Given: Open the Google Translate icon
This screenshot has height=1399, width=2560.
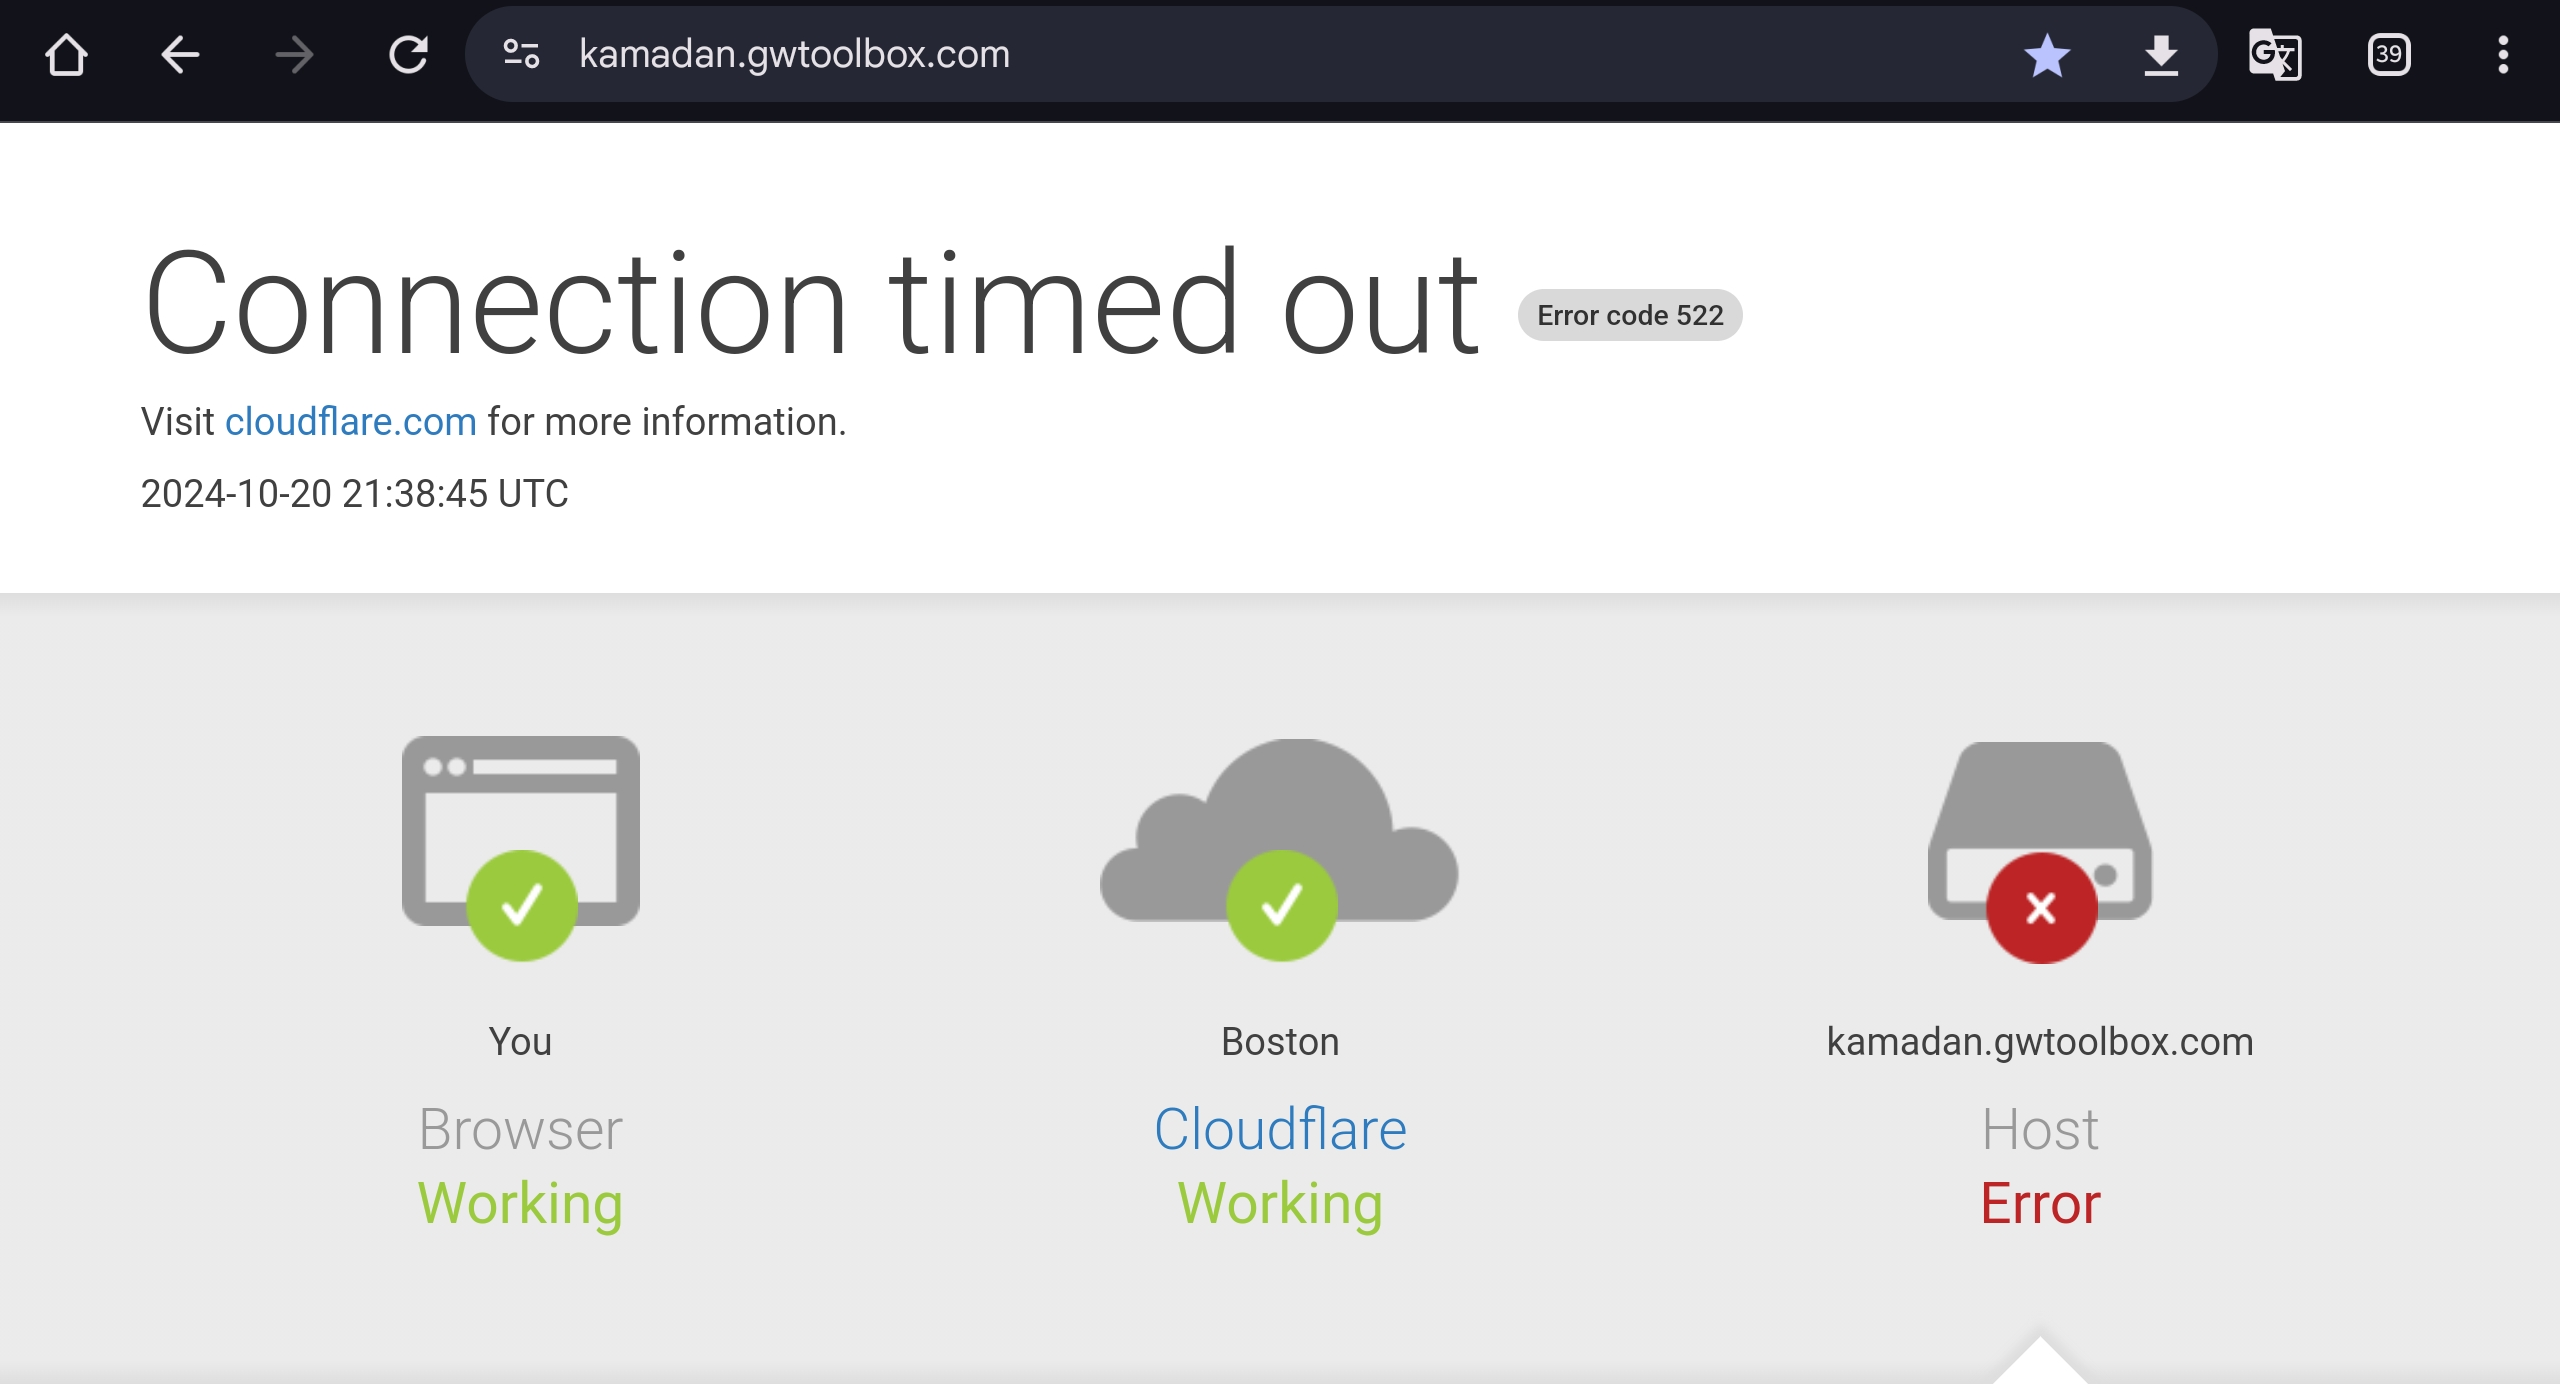Looking at the screenshot, I should point(2275,55).
